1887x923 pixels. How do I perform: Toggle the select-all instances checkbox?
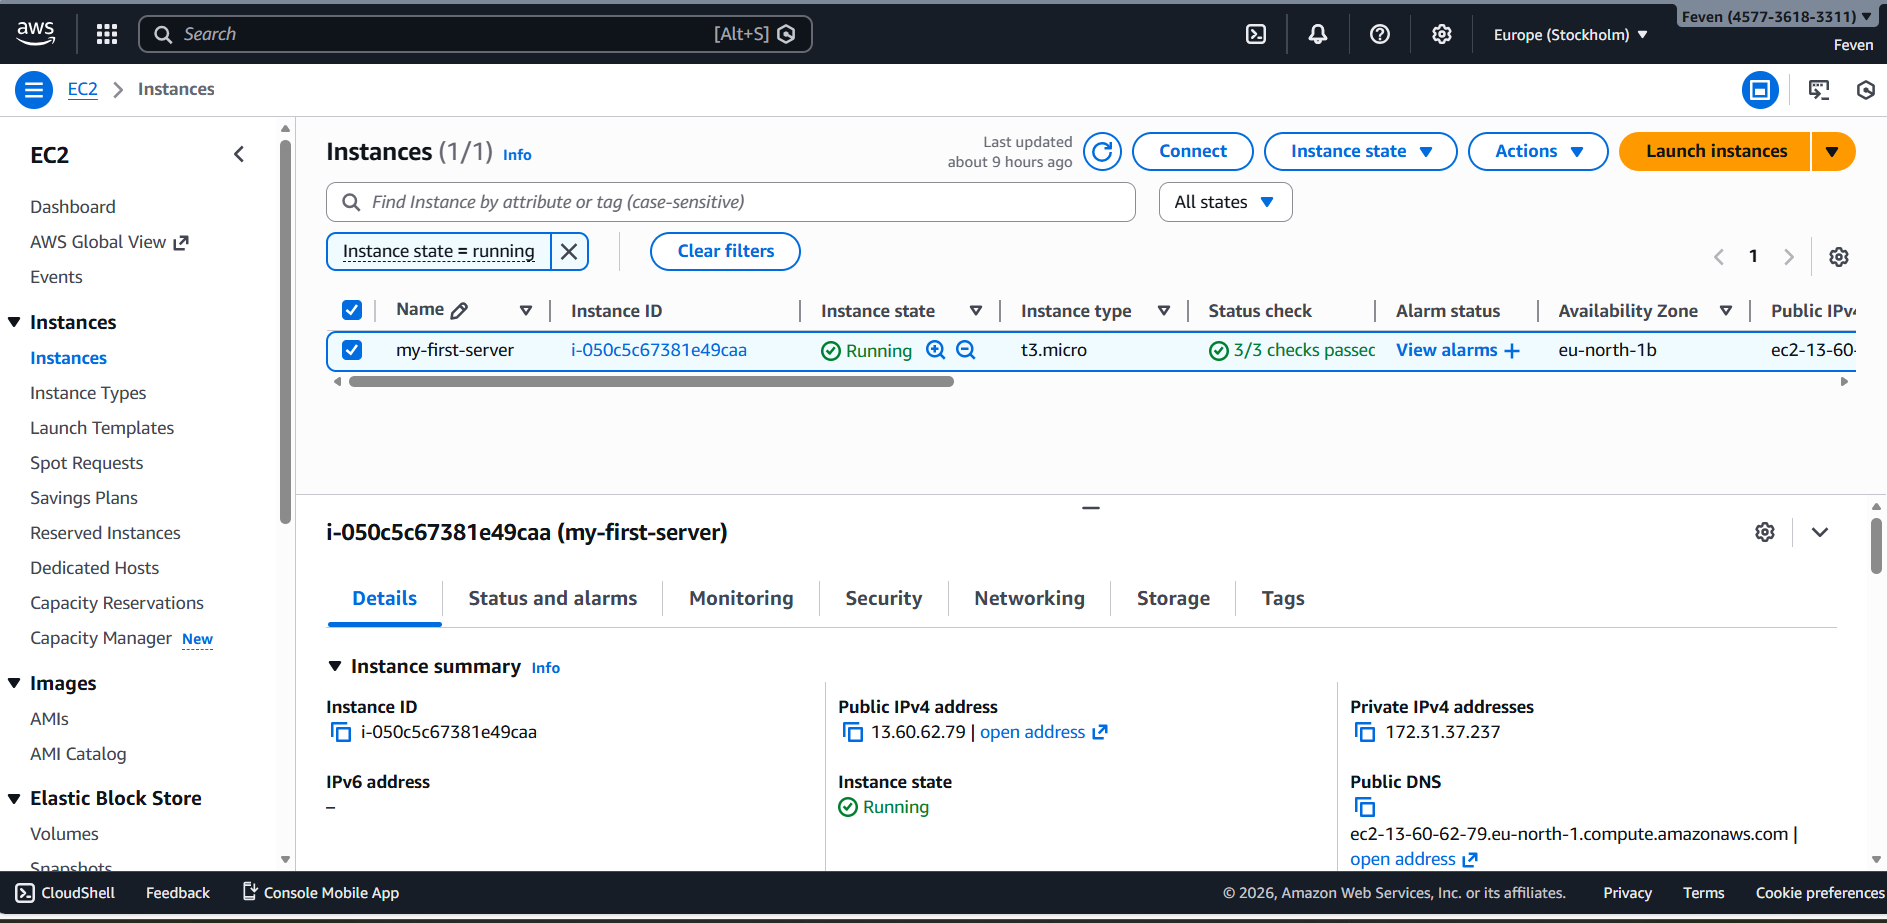click(352, 310)
